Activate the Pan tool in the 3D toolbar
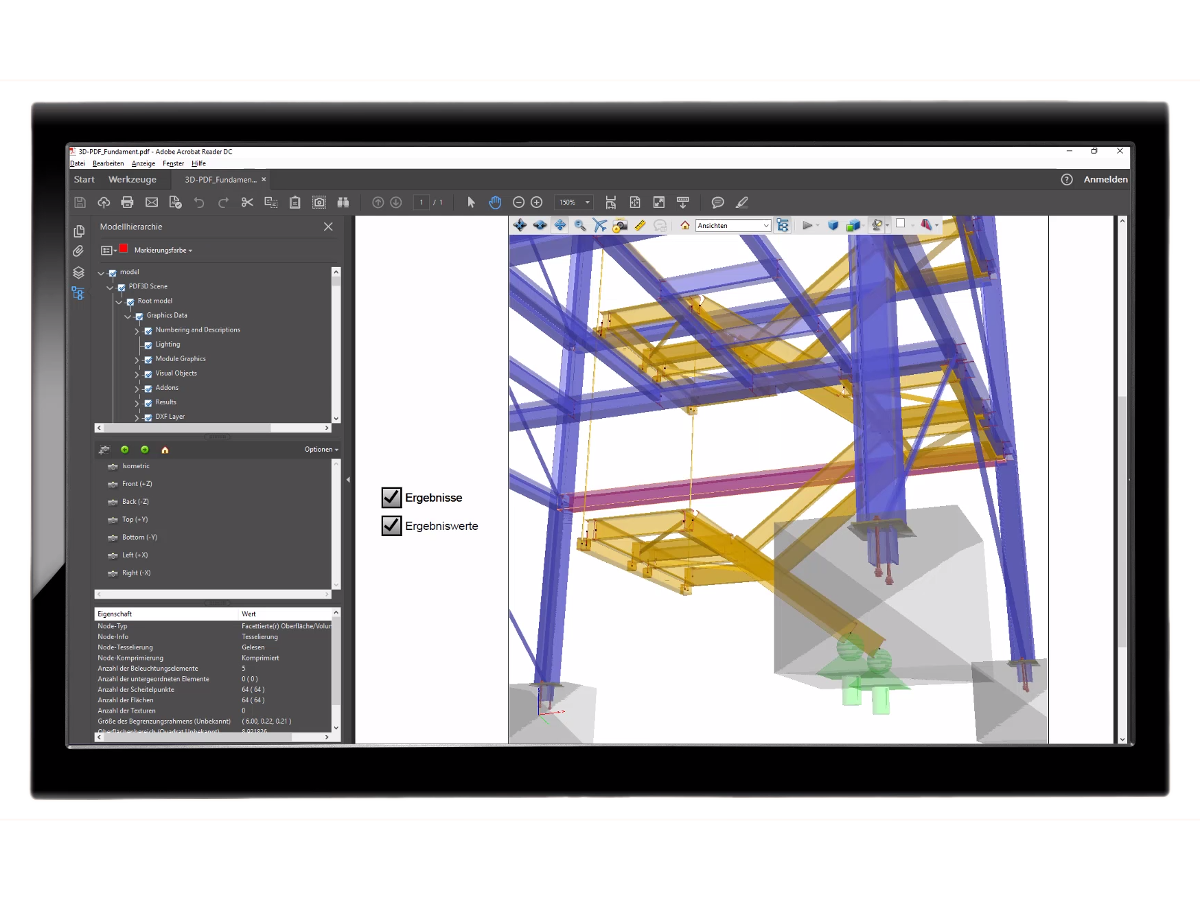This screenshot has height=900, width=1200. (559, 224)
